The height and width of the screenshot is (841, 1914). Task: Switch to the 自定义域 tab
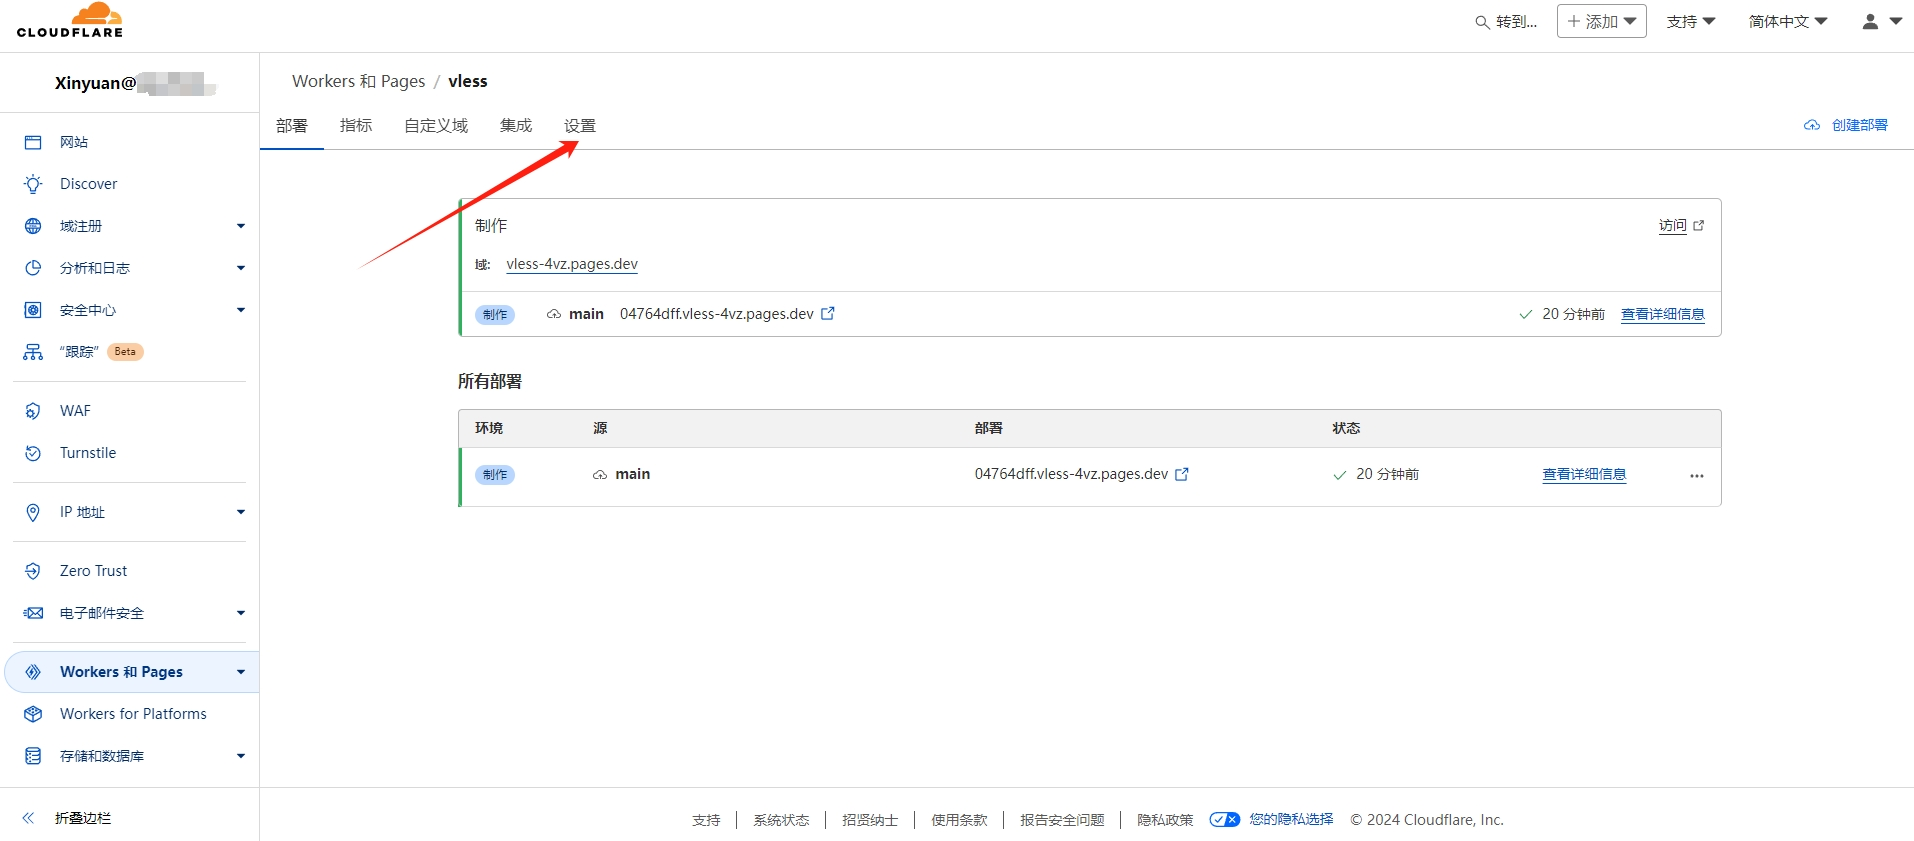[x=436, y=126]
